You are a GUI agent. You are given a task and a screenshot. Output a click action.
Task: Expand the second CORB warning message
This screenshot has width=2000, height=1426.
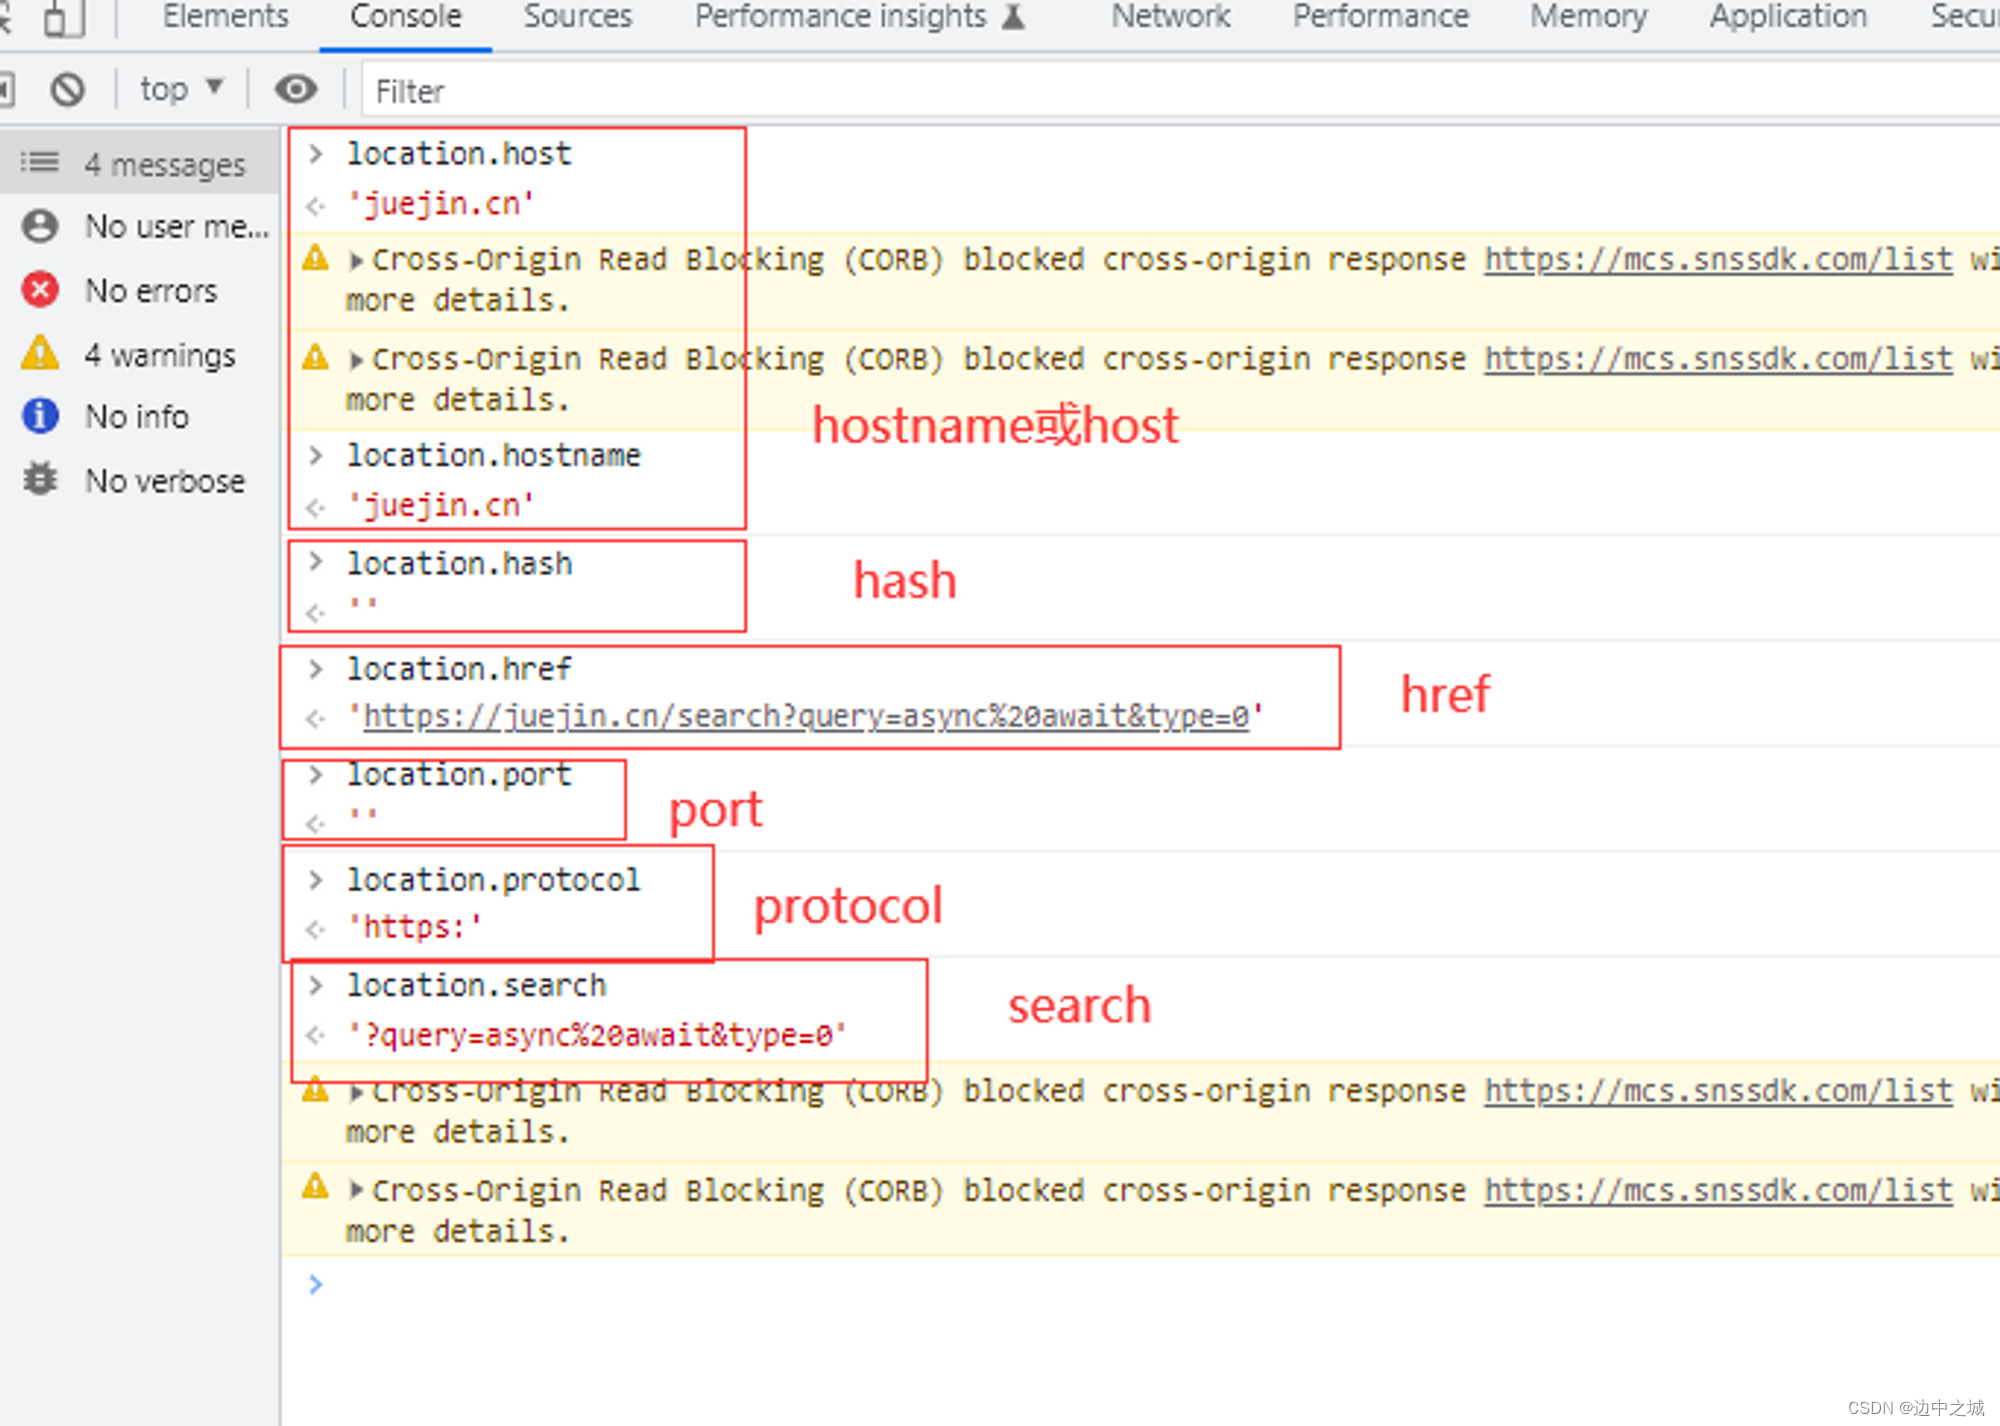[356, 360]
